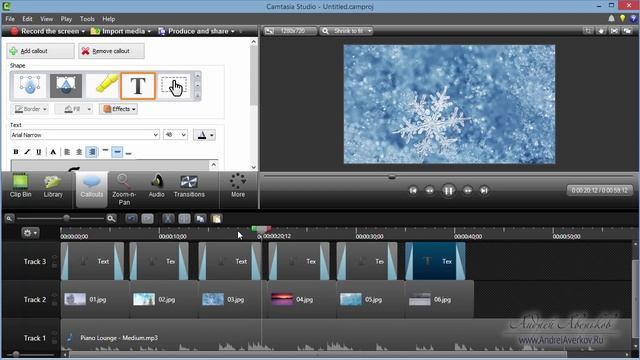Center callout text horizontally
This screenshot has height=360, width=640.
79,152
